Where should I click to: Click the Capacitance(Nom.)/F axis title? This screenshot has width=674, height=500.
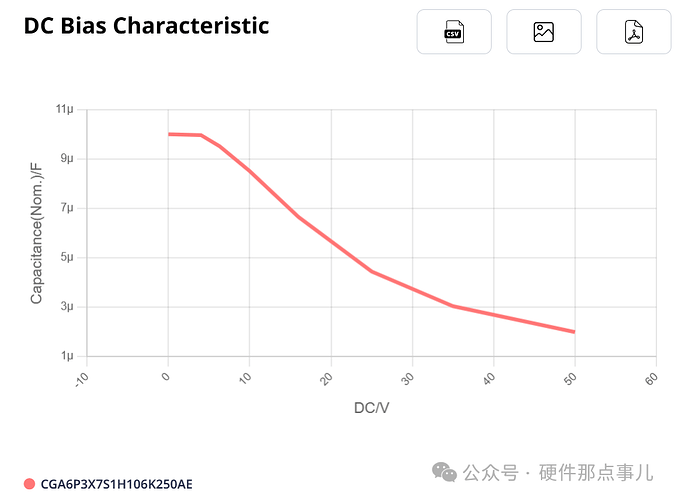click(x=36, y=232)
